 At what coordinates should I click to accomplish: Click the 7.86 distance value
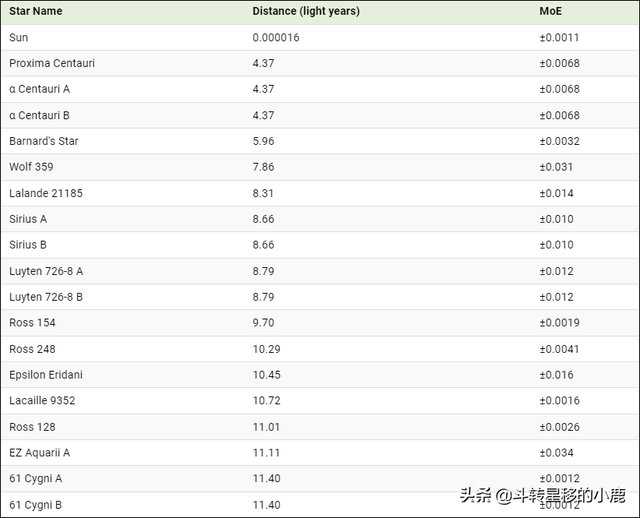coord(263,167)
